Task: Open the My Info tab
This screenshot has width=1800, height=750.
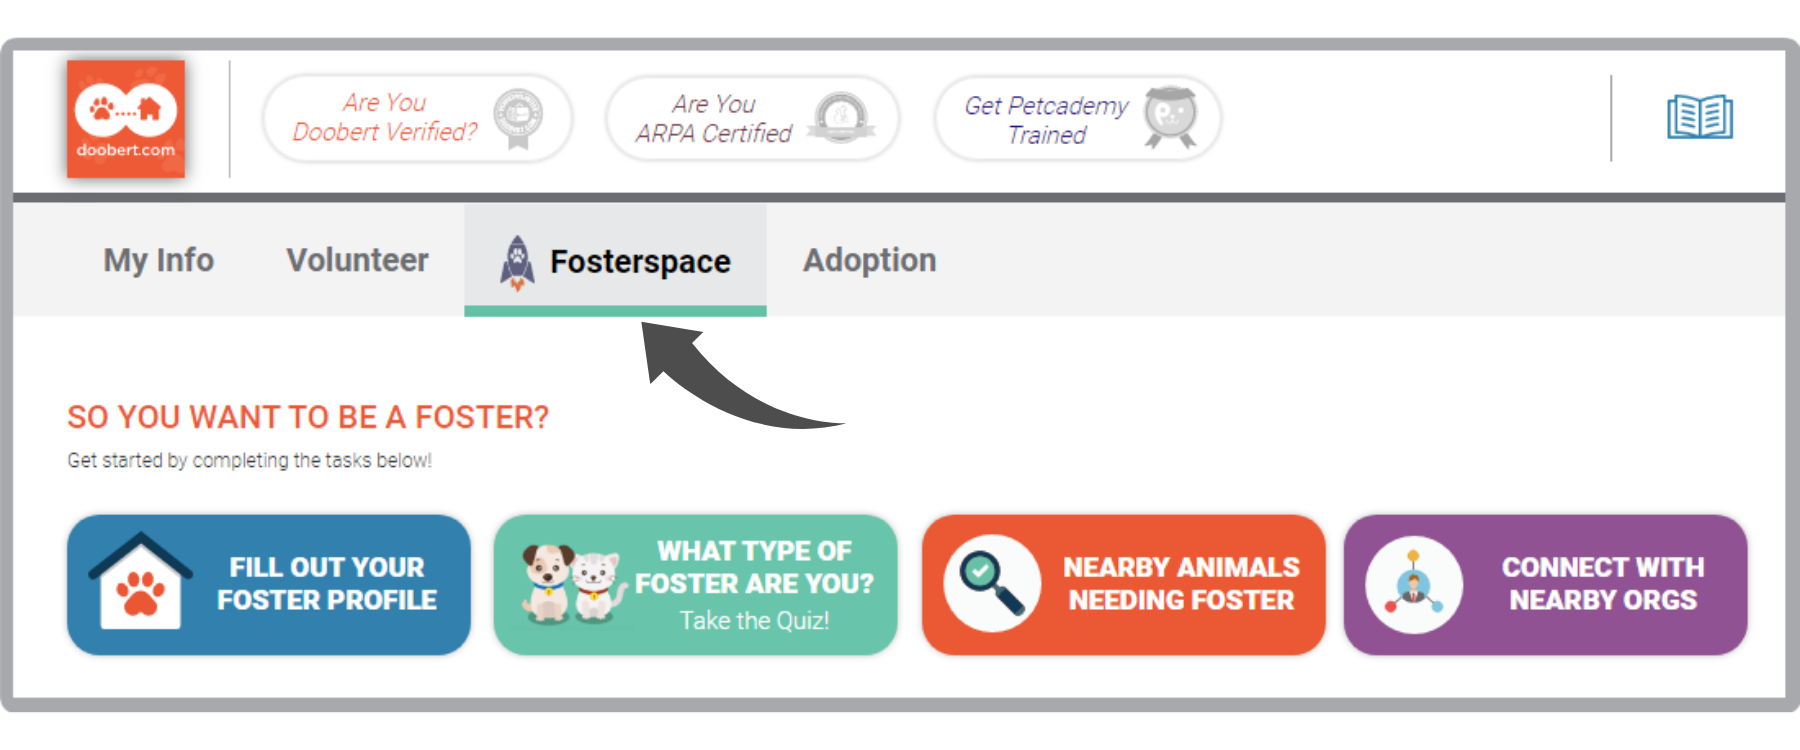Action: click(x=158, y=260)
